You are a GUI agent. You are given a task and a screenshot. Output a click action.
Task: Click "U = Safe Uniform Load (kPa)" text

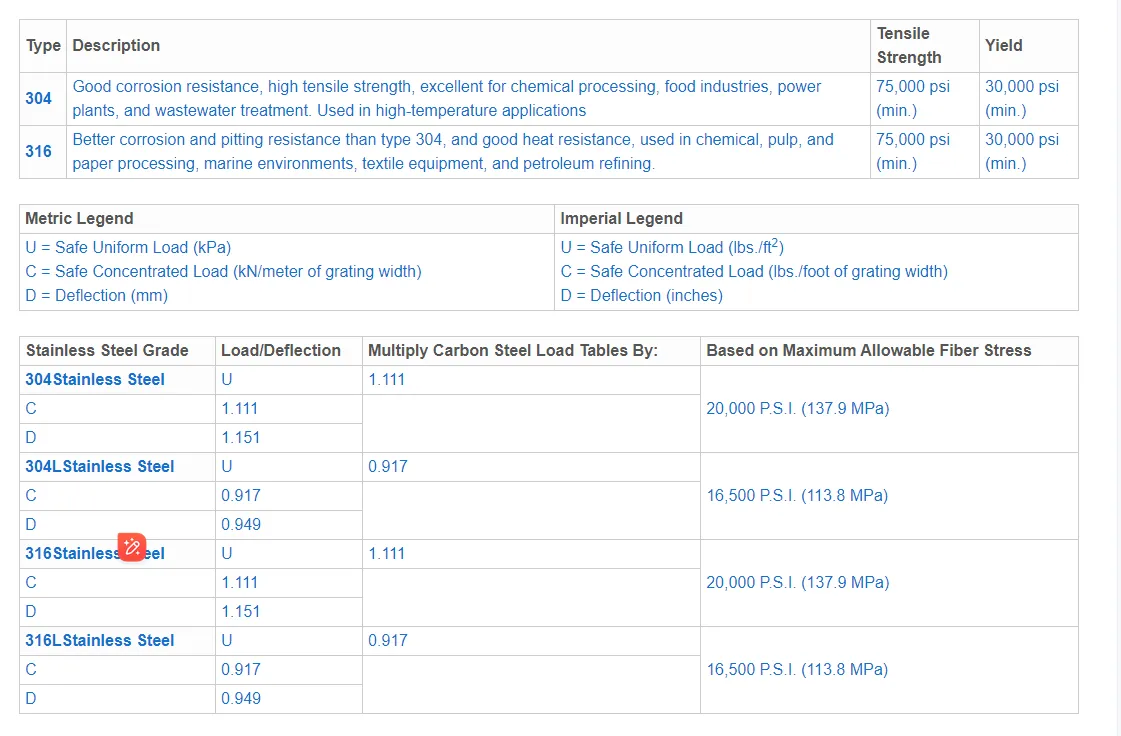128,248
